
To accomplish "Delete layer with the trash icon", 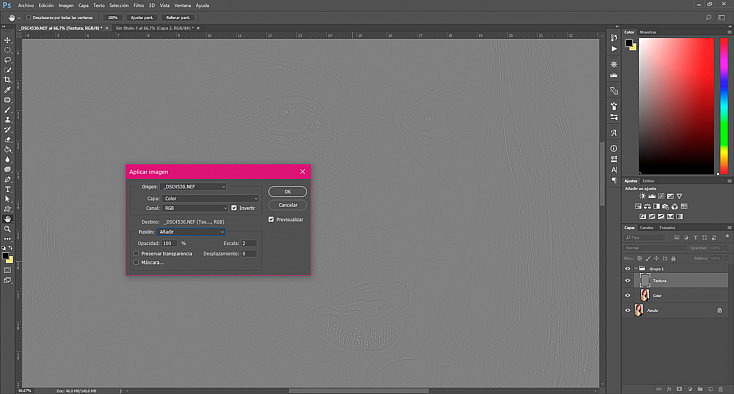I will pos(720,389).
